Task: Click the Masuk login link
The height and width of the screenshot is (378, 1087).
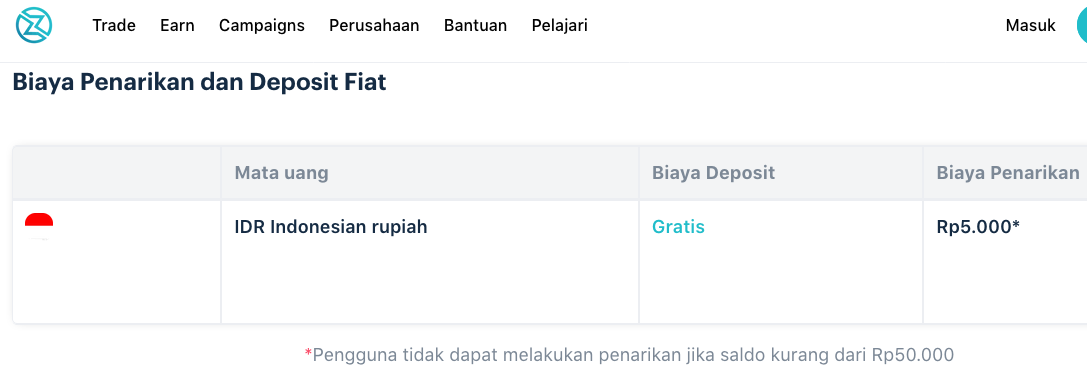Action: [1031, 26]
